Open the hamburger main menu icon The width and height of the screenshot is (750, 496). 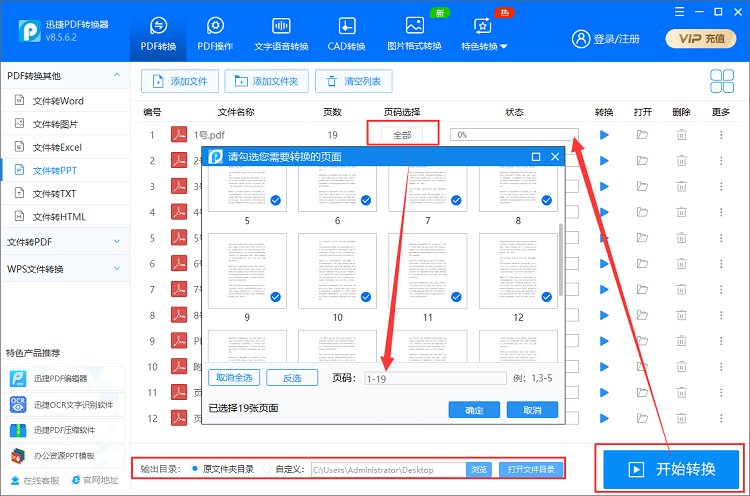click(x=679, y=11)
